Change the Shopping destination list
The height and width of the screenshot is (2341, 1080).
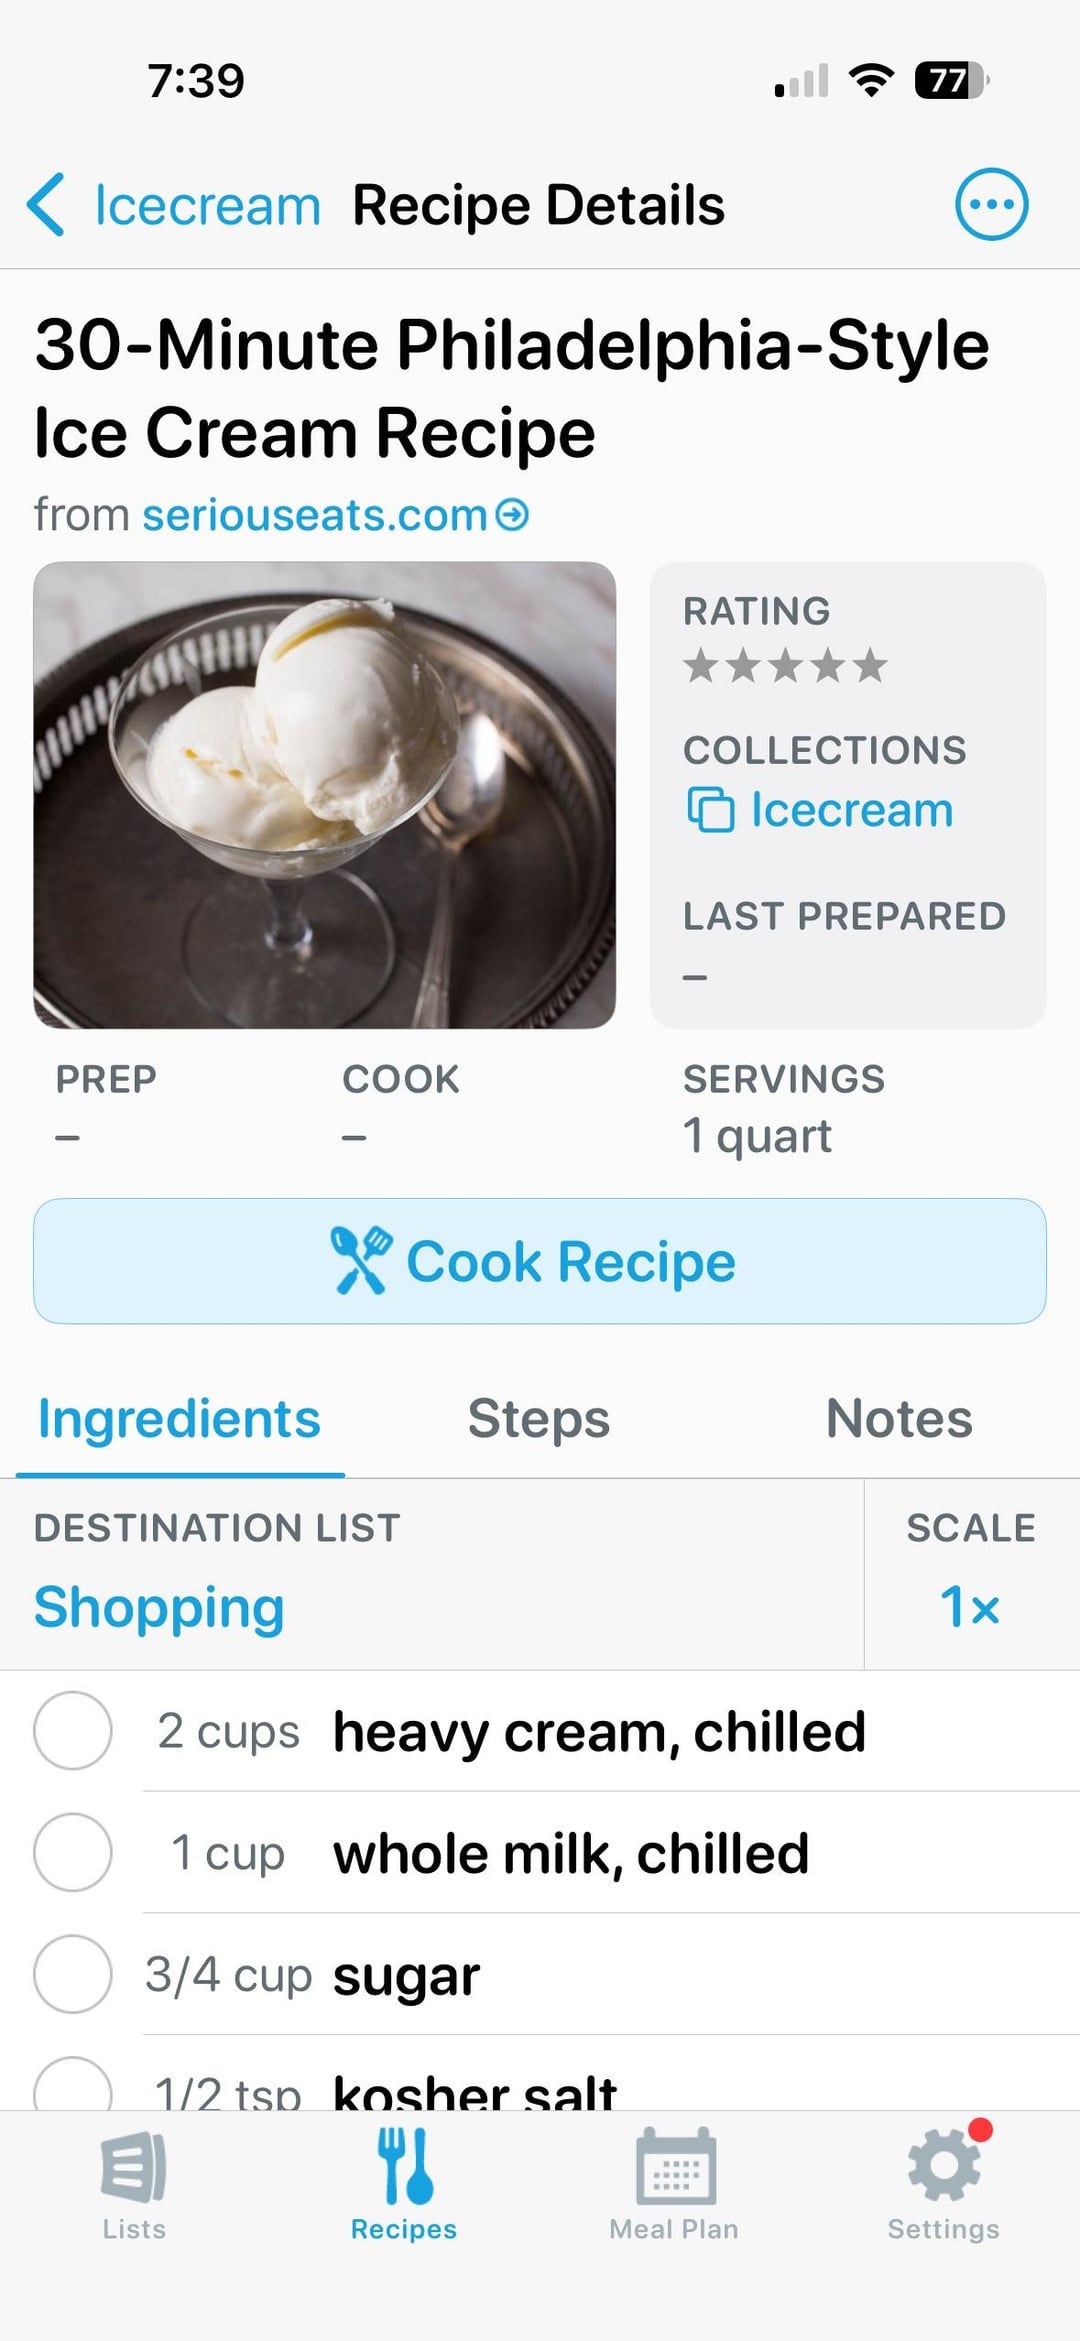(x=159, y=1607)
